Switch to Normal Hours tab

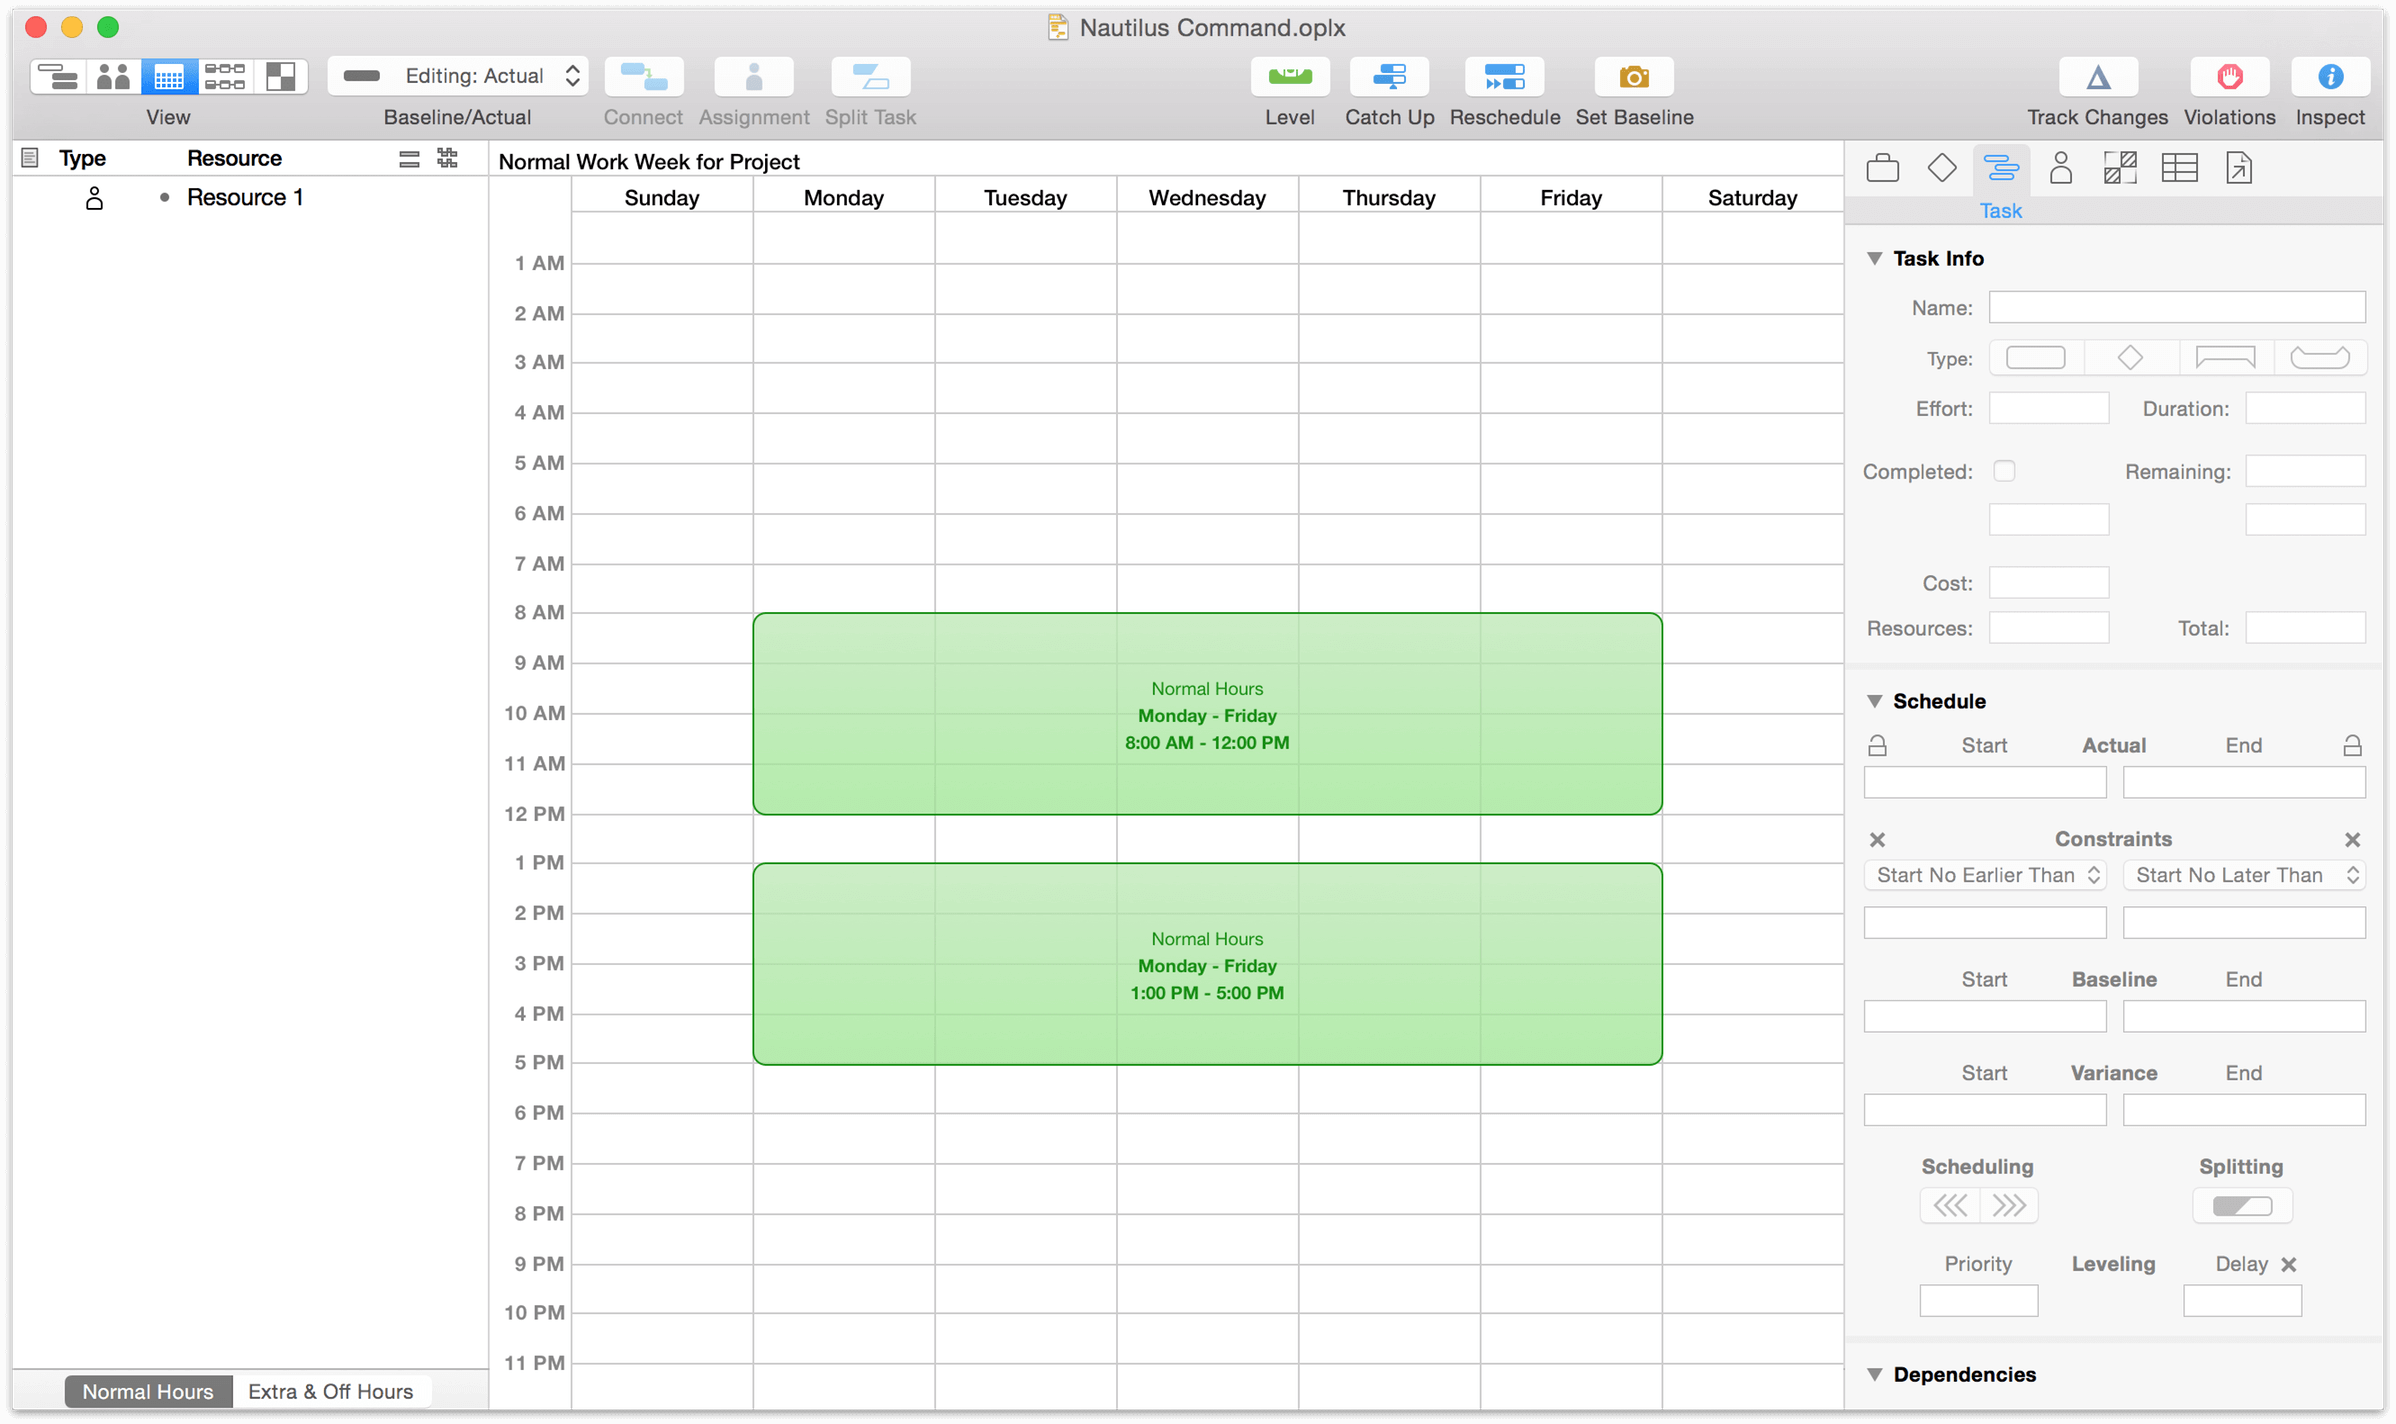click(148, 1391)
